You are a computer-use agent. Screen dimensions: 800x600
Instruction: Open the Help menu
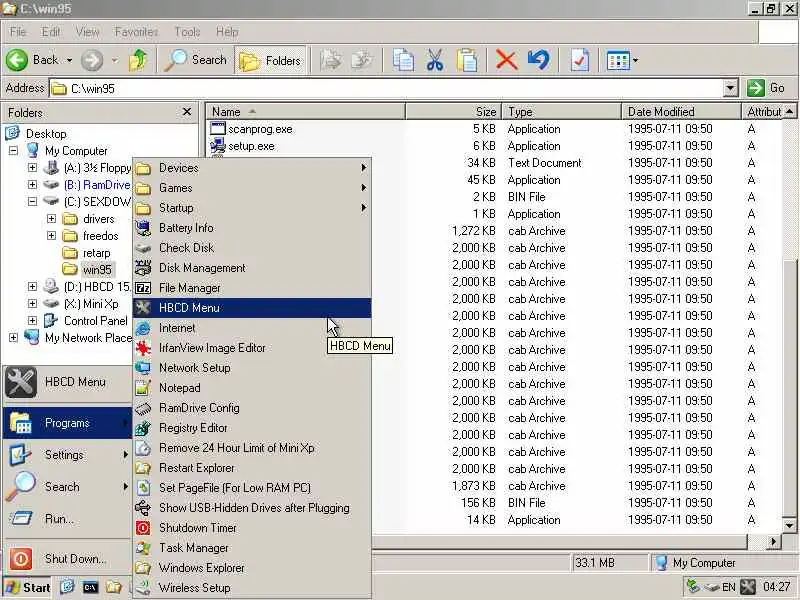click(x=227, y=32)
